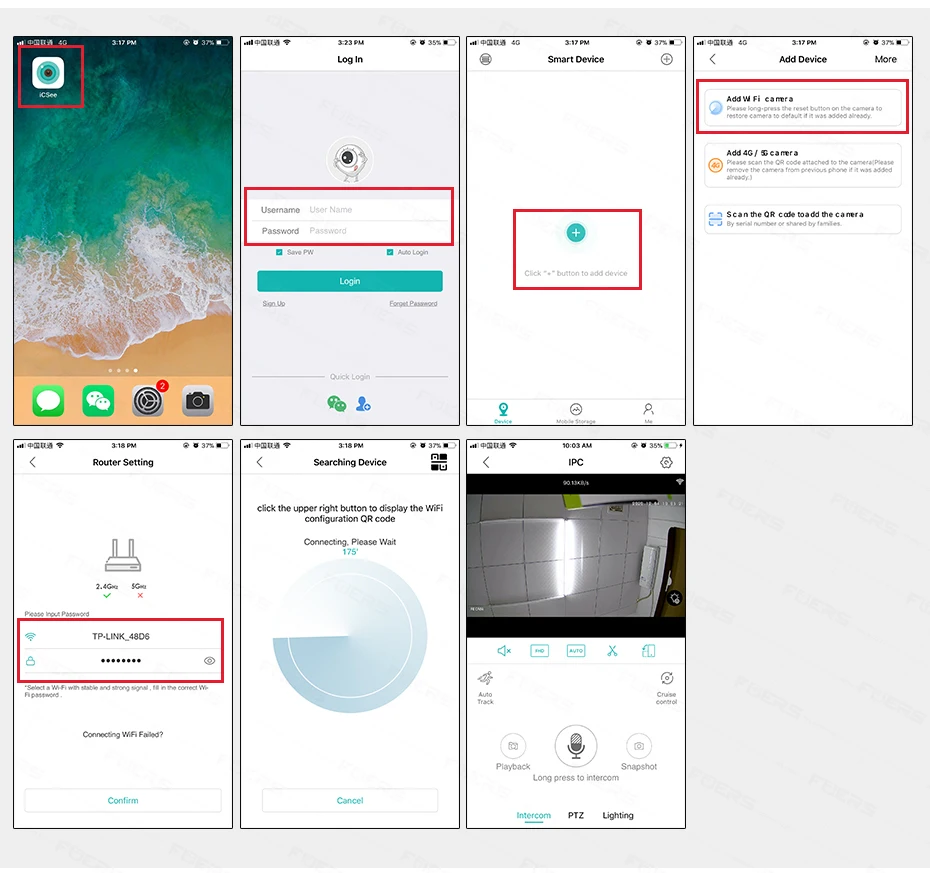
Task: Tap the center green plus add-device button
Action: tap(576, 232)
